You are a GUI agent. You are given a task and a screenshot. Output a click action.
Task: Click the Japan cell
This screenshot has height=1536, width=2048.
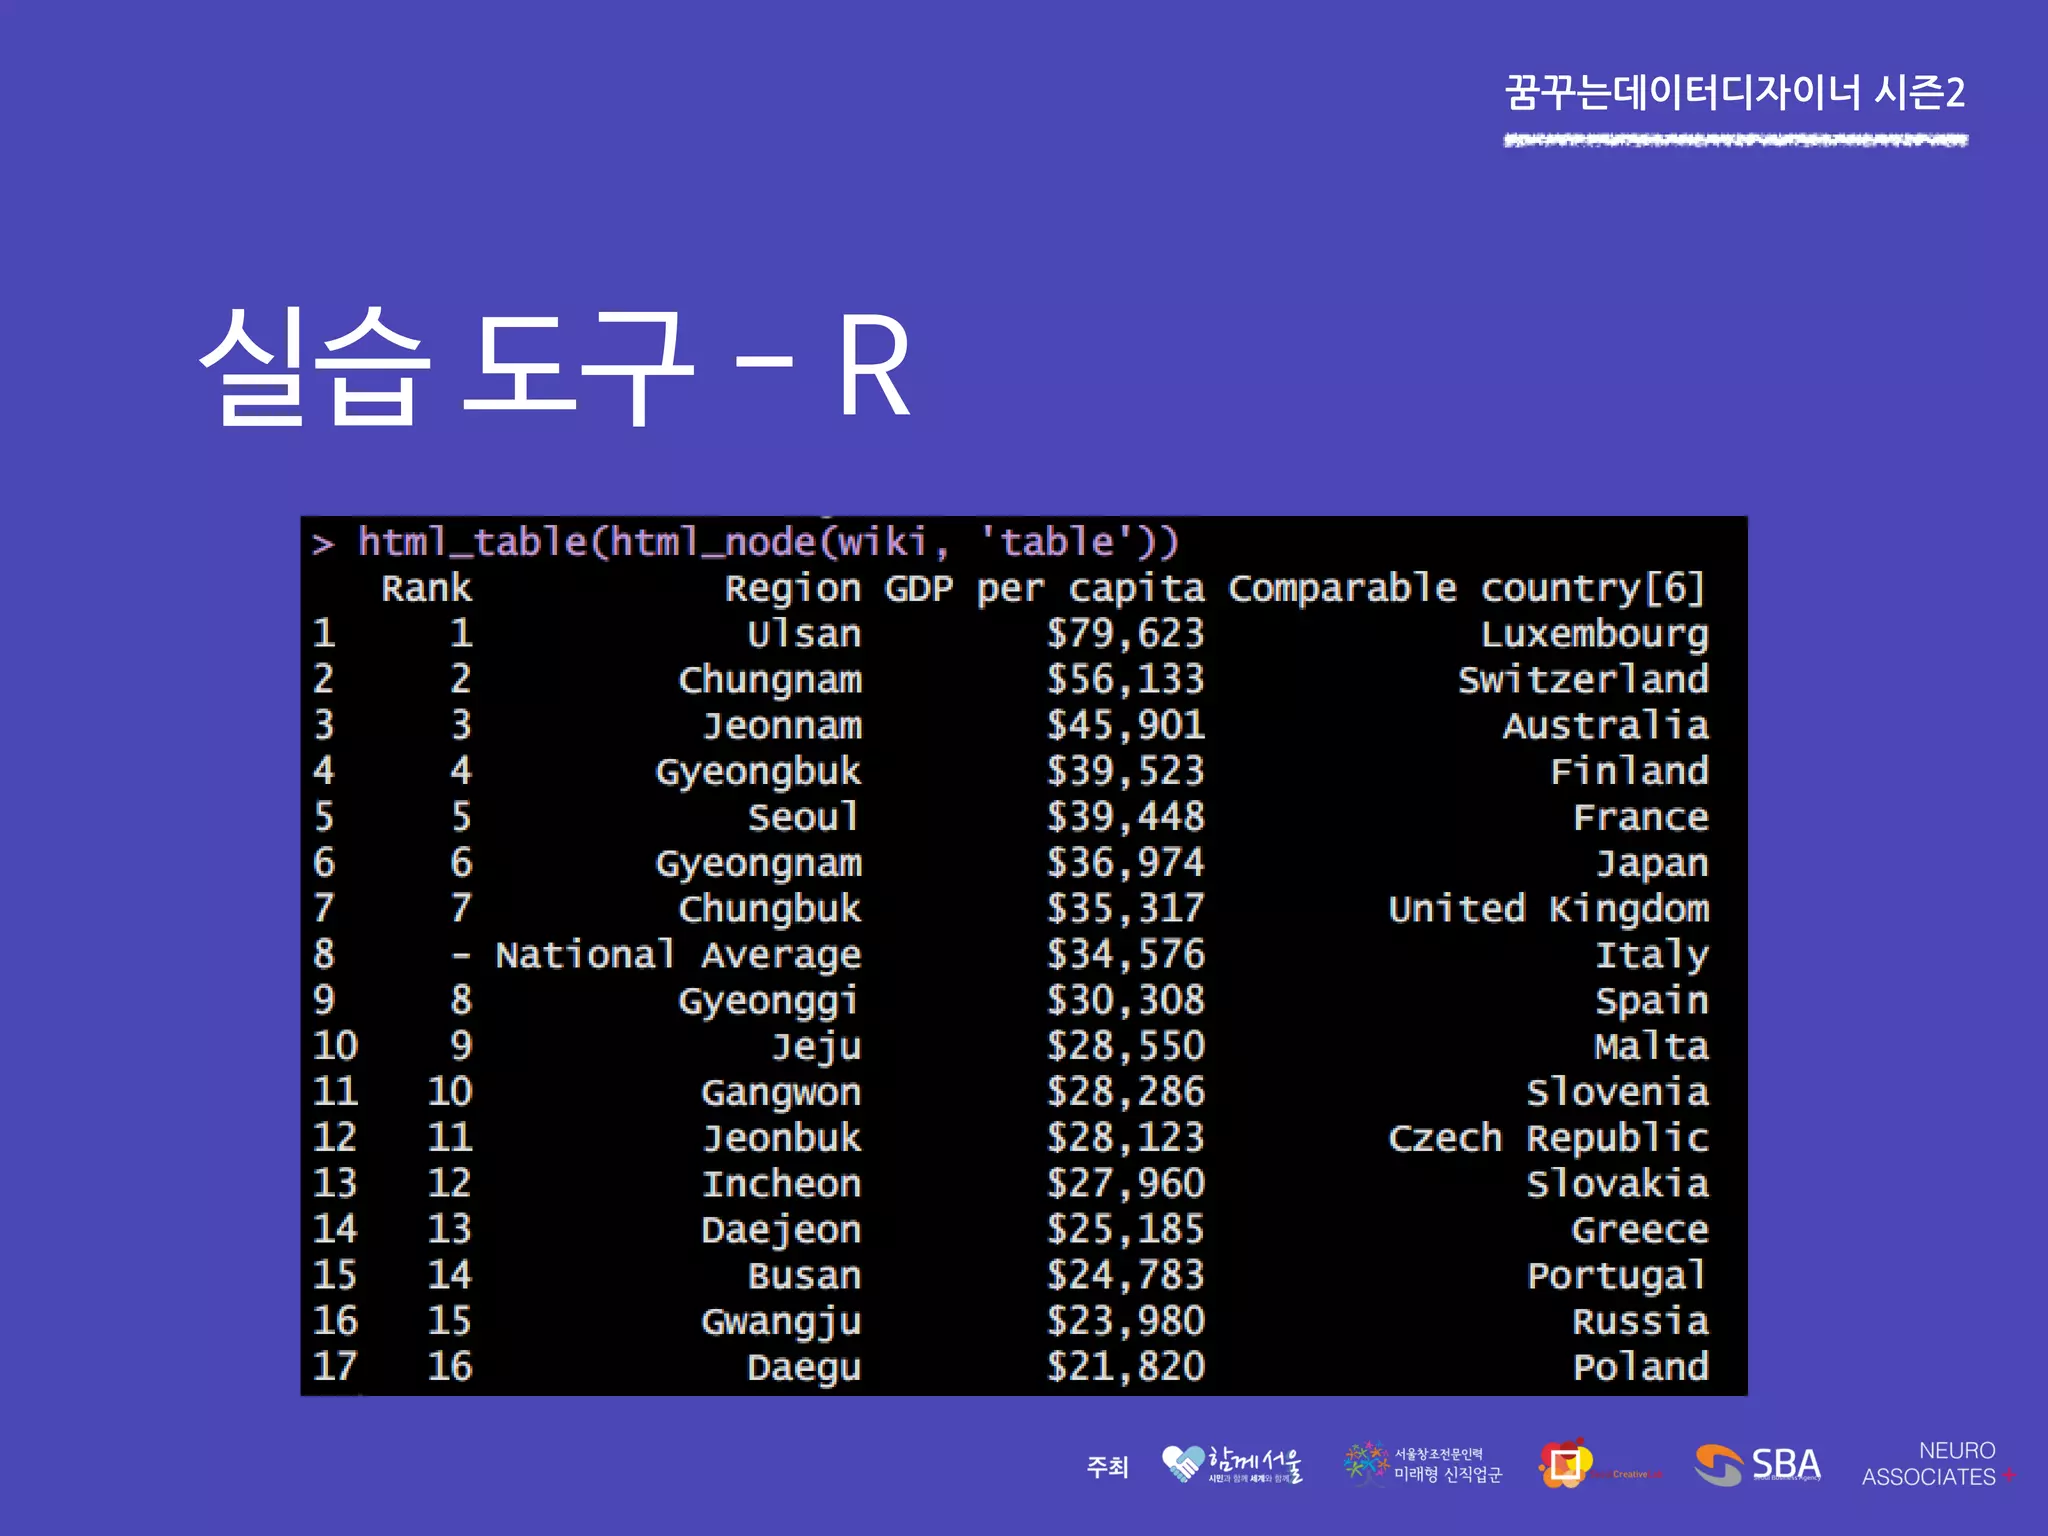(1652, 864)
